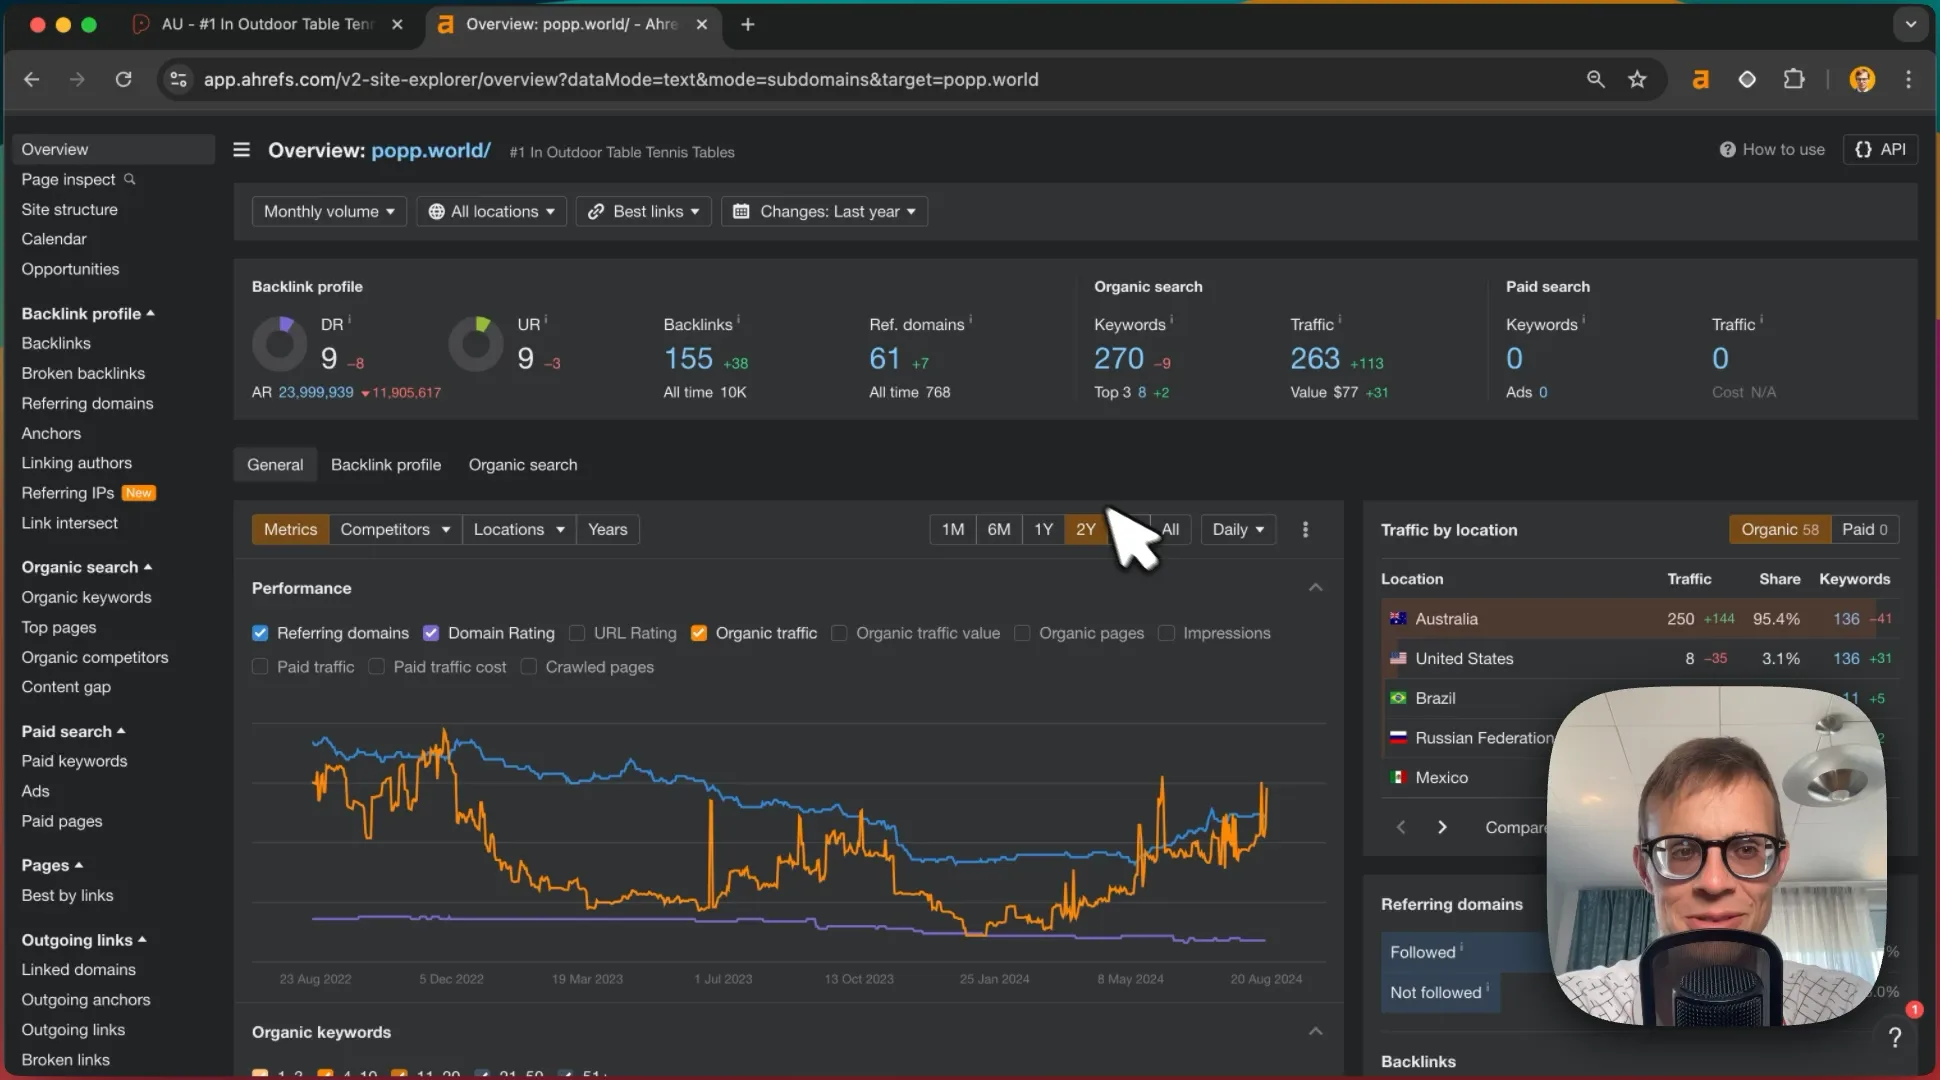1940x1080 pixels.
Task: Set chart range to 1Y
Action: pos(1043,529)
